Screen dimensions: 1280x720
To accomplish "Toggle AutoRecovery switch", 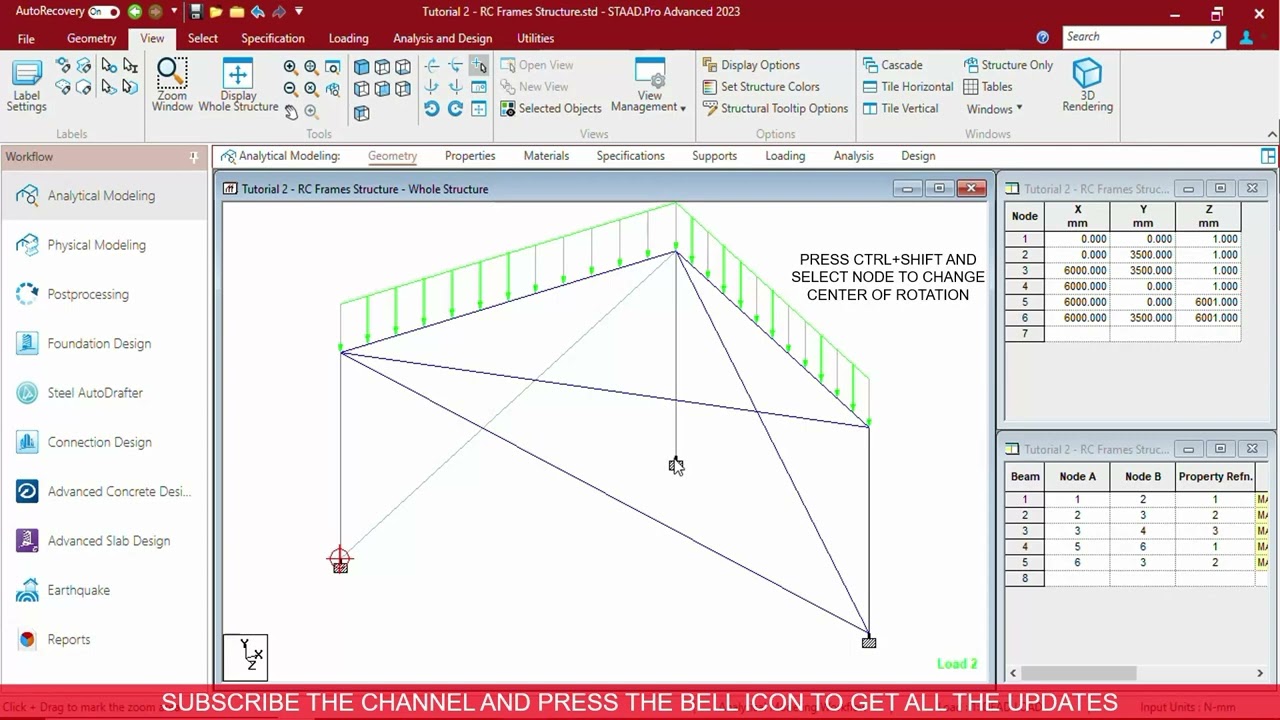I will [104, 12].
